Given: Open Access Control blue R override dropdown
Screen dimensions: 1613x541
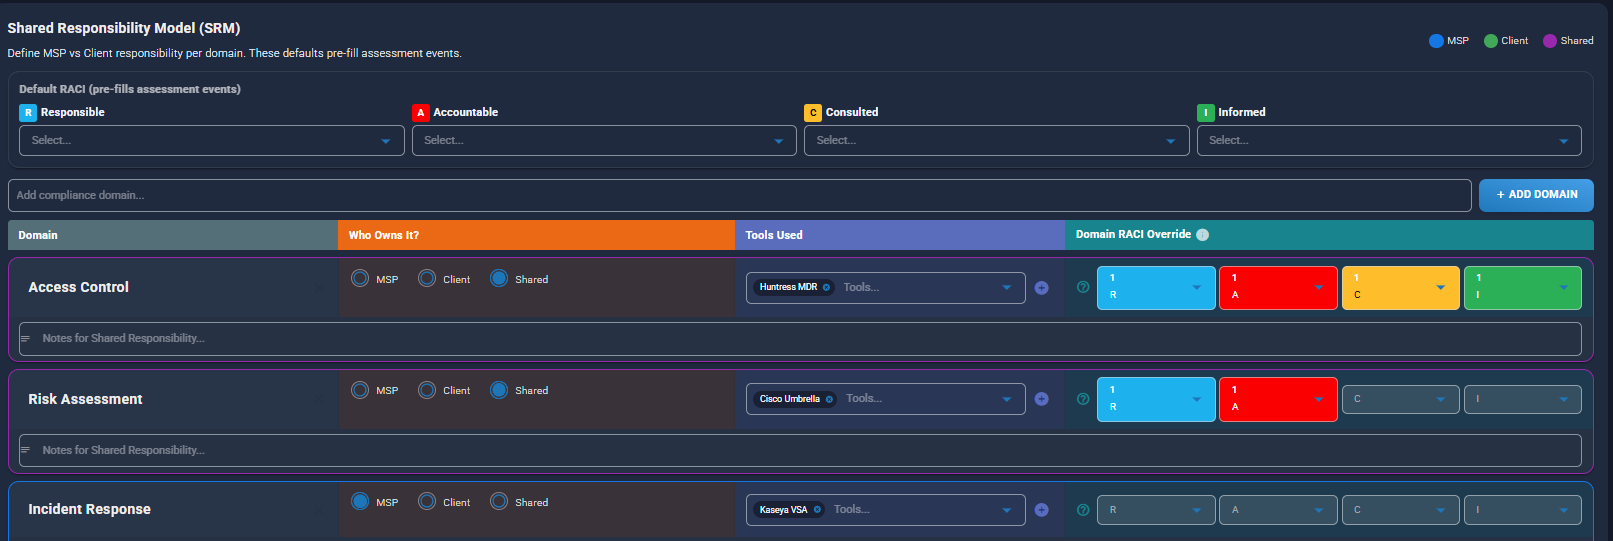Looking at the screenshot, I should point(1156,288).
